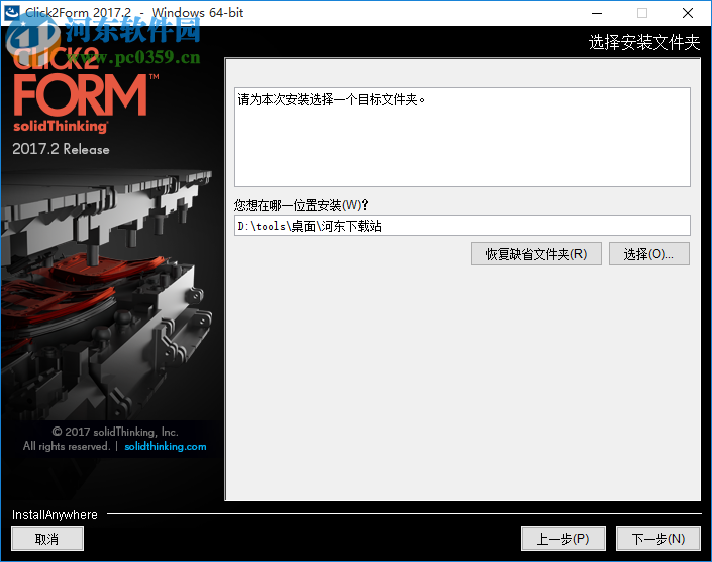
Task: Go back with 上一步(P) button
Action: click(x=563, y=538)
